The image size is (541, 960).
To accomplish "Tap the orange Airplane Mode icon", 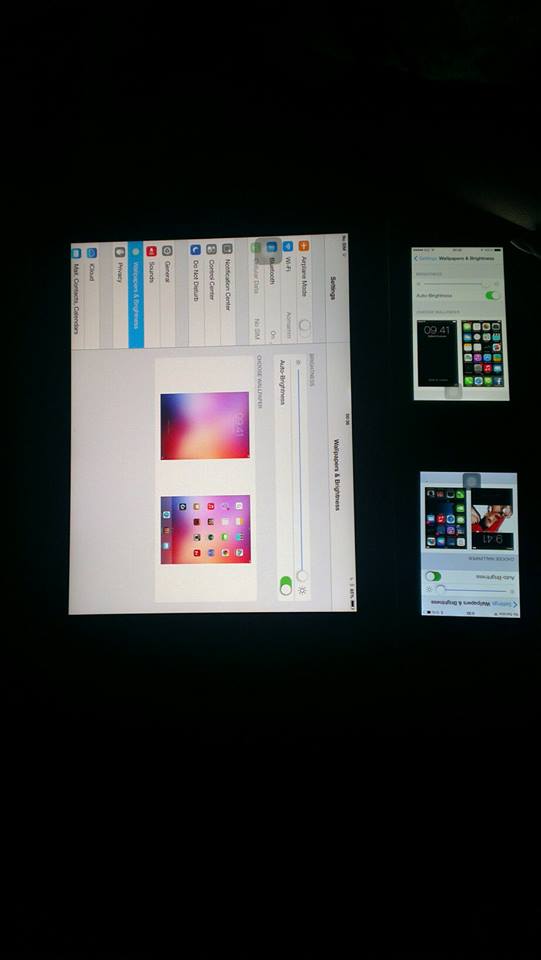I will (304, 246).
